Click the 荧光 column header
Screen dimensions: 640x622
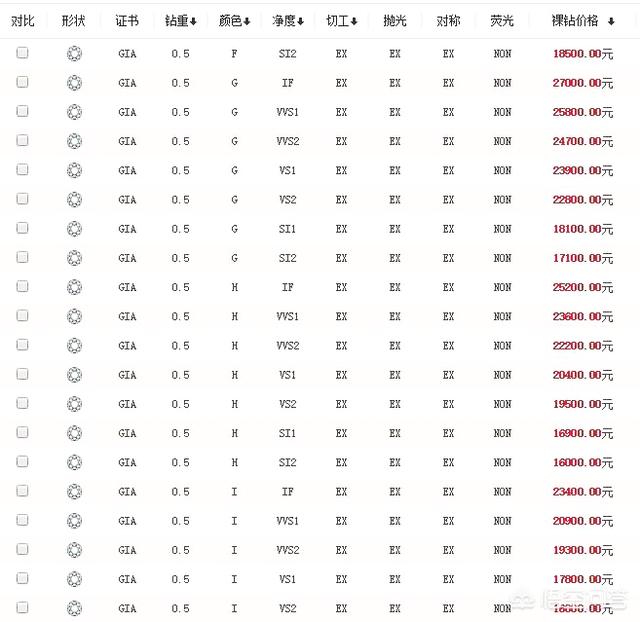(502, 21)
